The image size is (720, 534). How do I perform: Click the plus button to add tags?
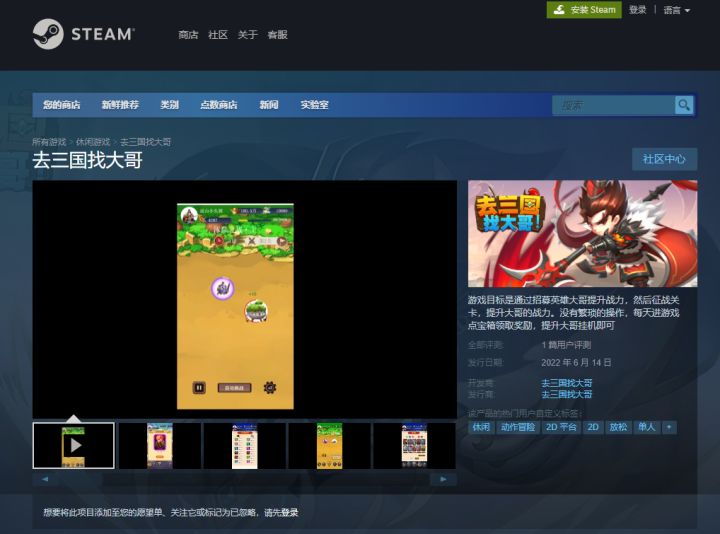[669, 427]
